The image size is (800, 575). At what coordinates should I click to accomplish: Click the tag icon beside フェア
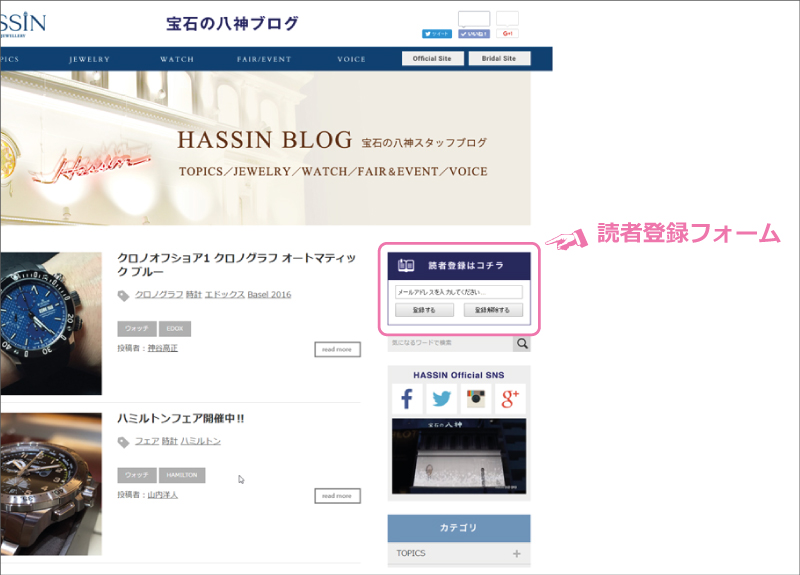pos(123,442)
